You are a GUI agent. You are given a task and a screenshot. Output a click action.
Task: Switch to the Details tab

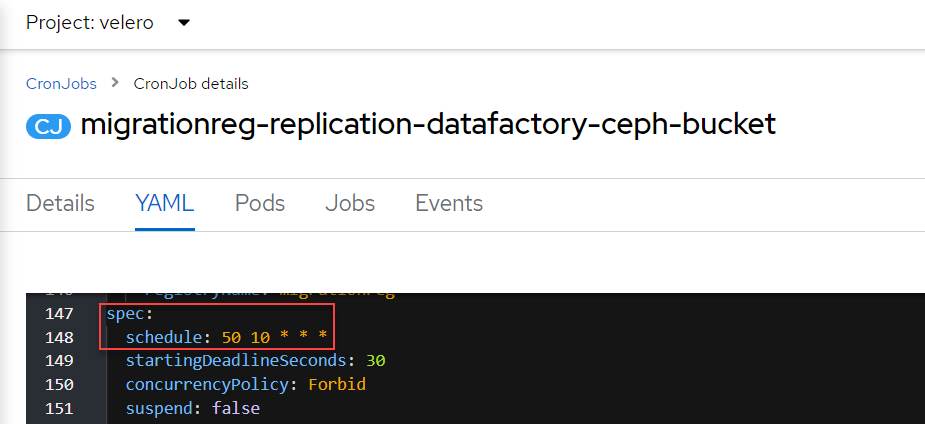pyautogui.click(x=60, y=203)
